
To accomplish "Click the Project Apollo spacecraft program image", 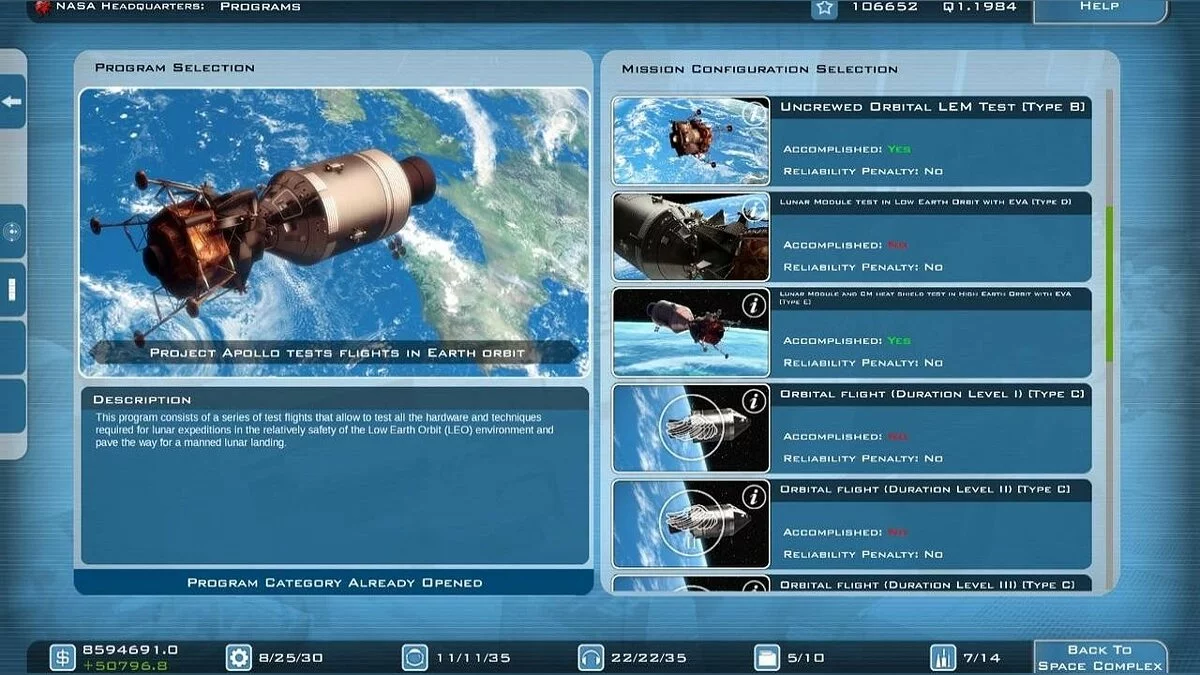I will [334, 232].
